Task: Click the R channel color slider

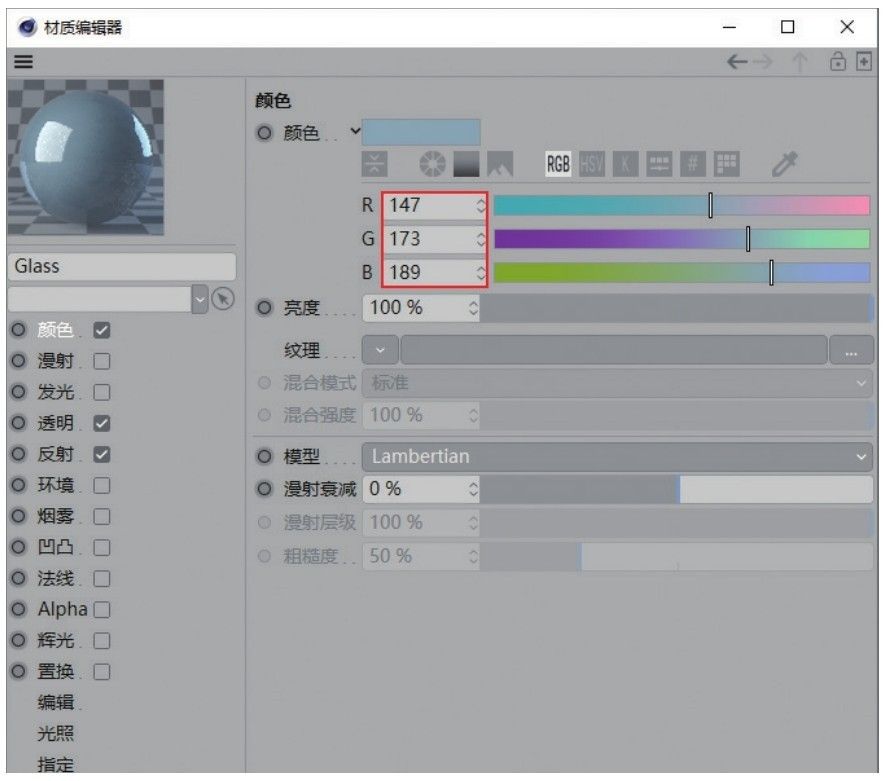Action: coord(682,205)
